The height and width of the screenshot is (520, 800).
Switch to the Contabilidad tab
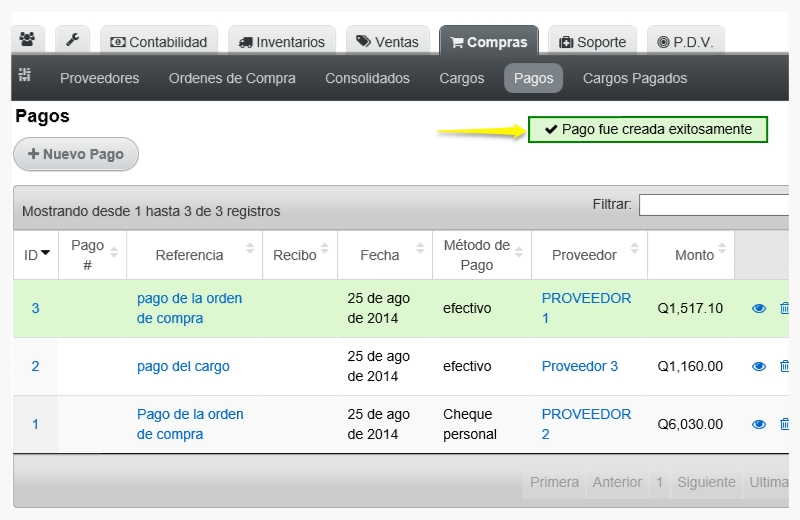click(159, 40)
